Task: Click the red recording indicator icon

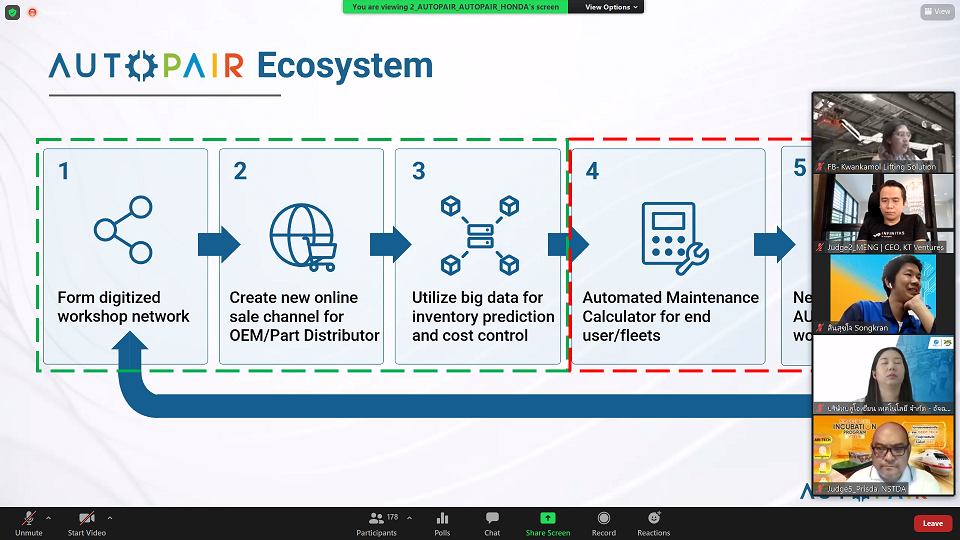Action: pos(33,12)
